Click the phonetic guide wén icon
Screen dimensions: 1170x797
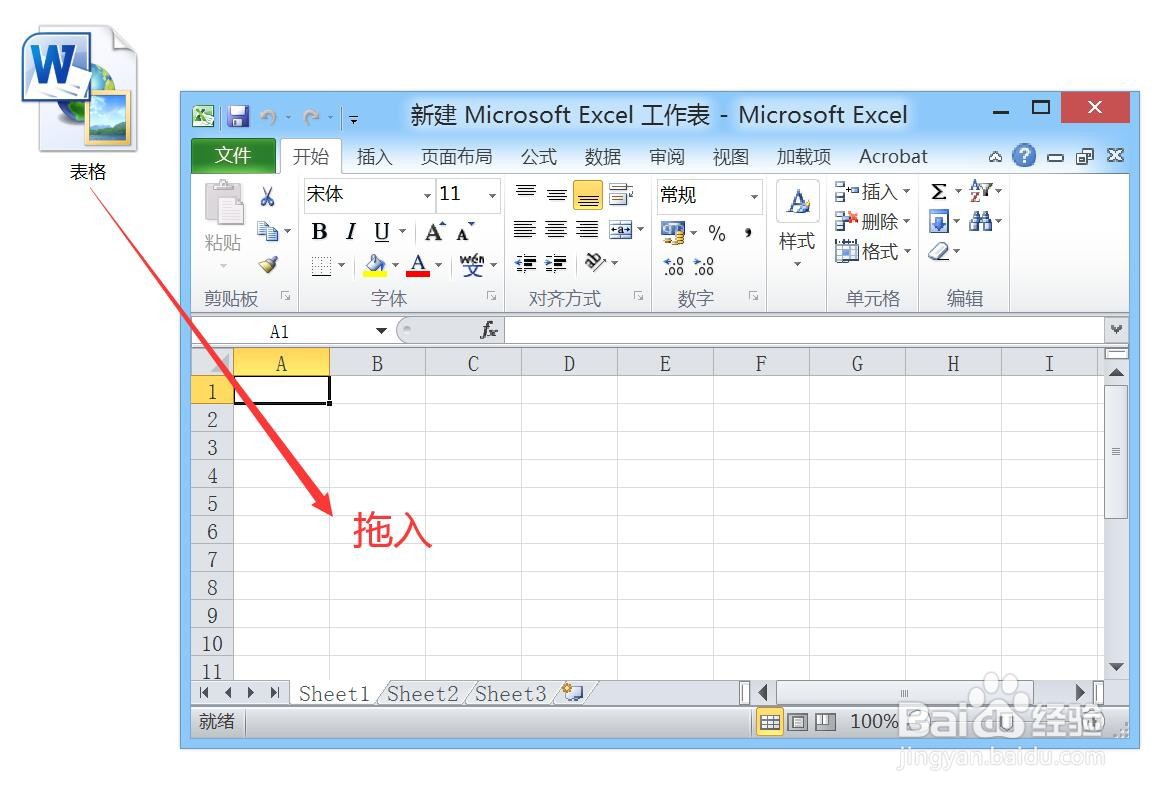click(x=472, y=265)
